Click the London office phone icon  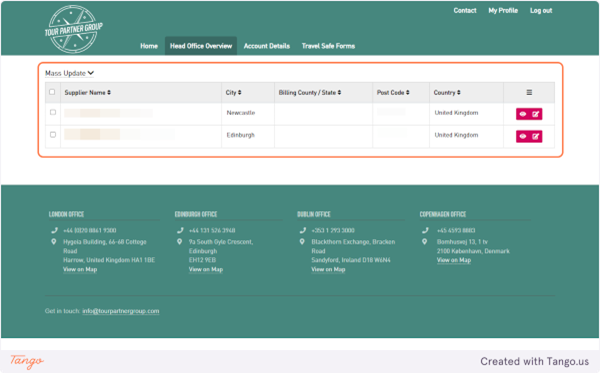pos(54,230)
